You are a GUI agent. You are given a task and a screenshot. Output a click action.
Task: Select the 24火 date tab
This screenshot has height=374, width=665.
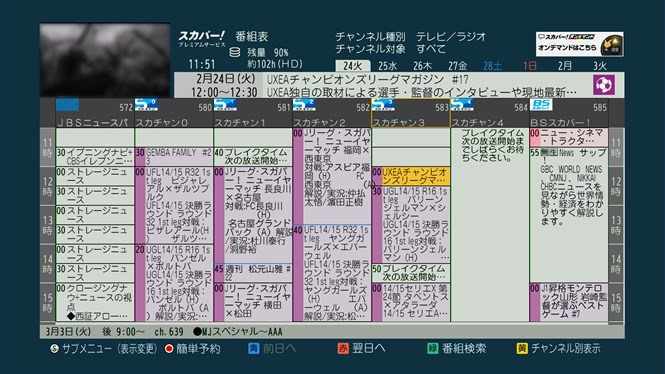pos(352,66)
